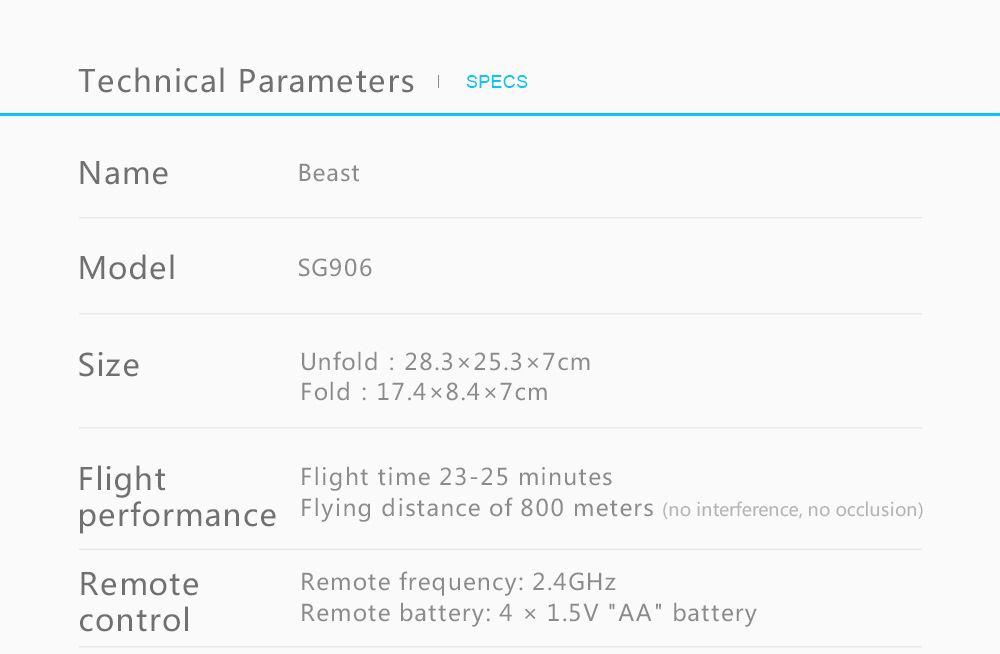Click the no interference, no occlusion note
This screenshot has height=654, width=1000.
pos(792,510)
